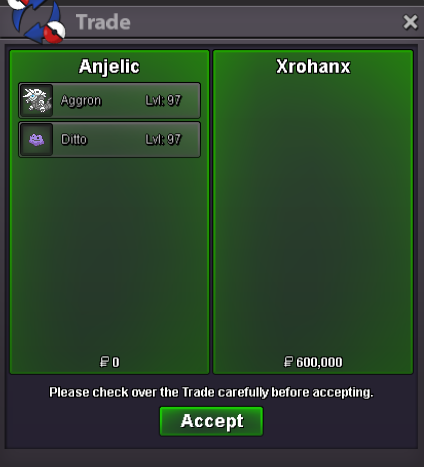The image size is (424, 467).
Task: Close the Trade window
Action: tap(410, 22)
